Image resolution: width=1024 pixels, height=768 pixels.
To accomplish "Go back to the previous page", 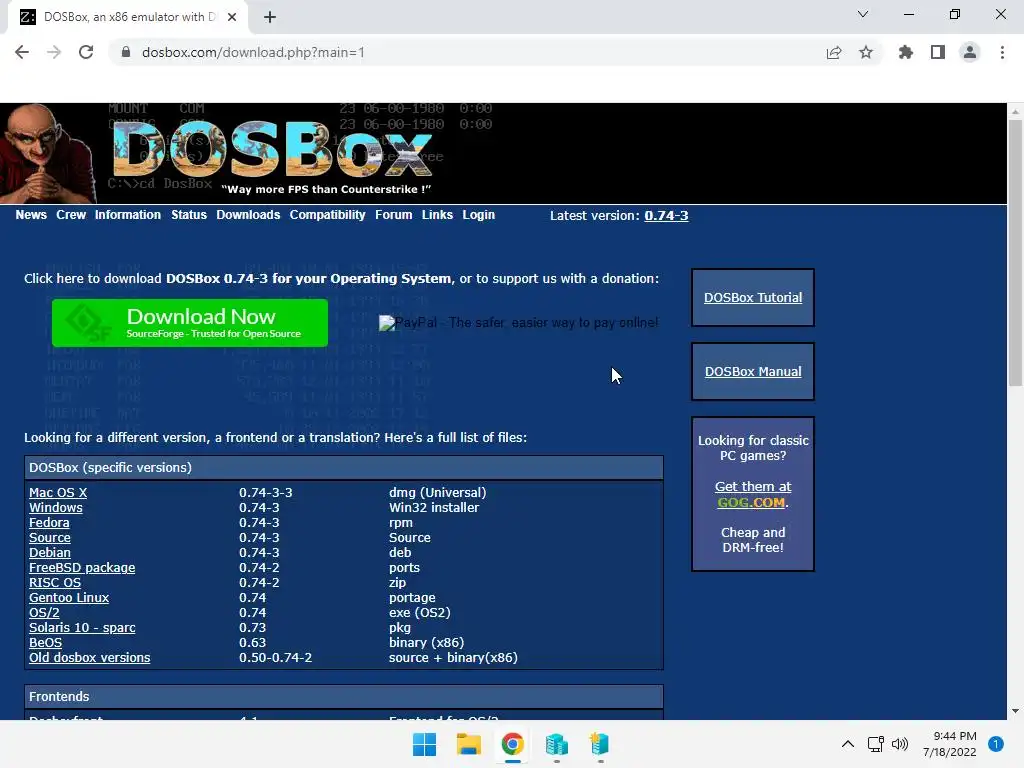I will point(22,52).
